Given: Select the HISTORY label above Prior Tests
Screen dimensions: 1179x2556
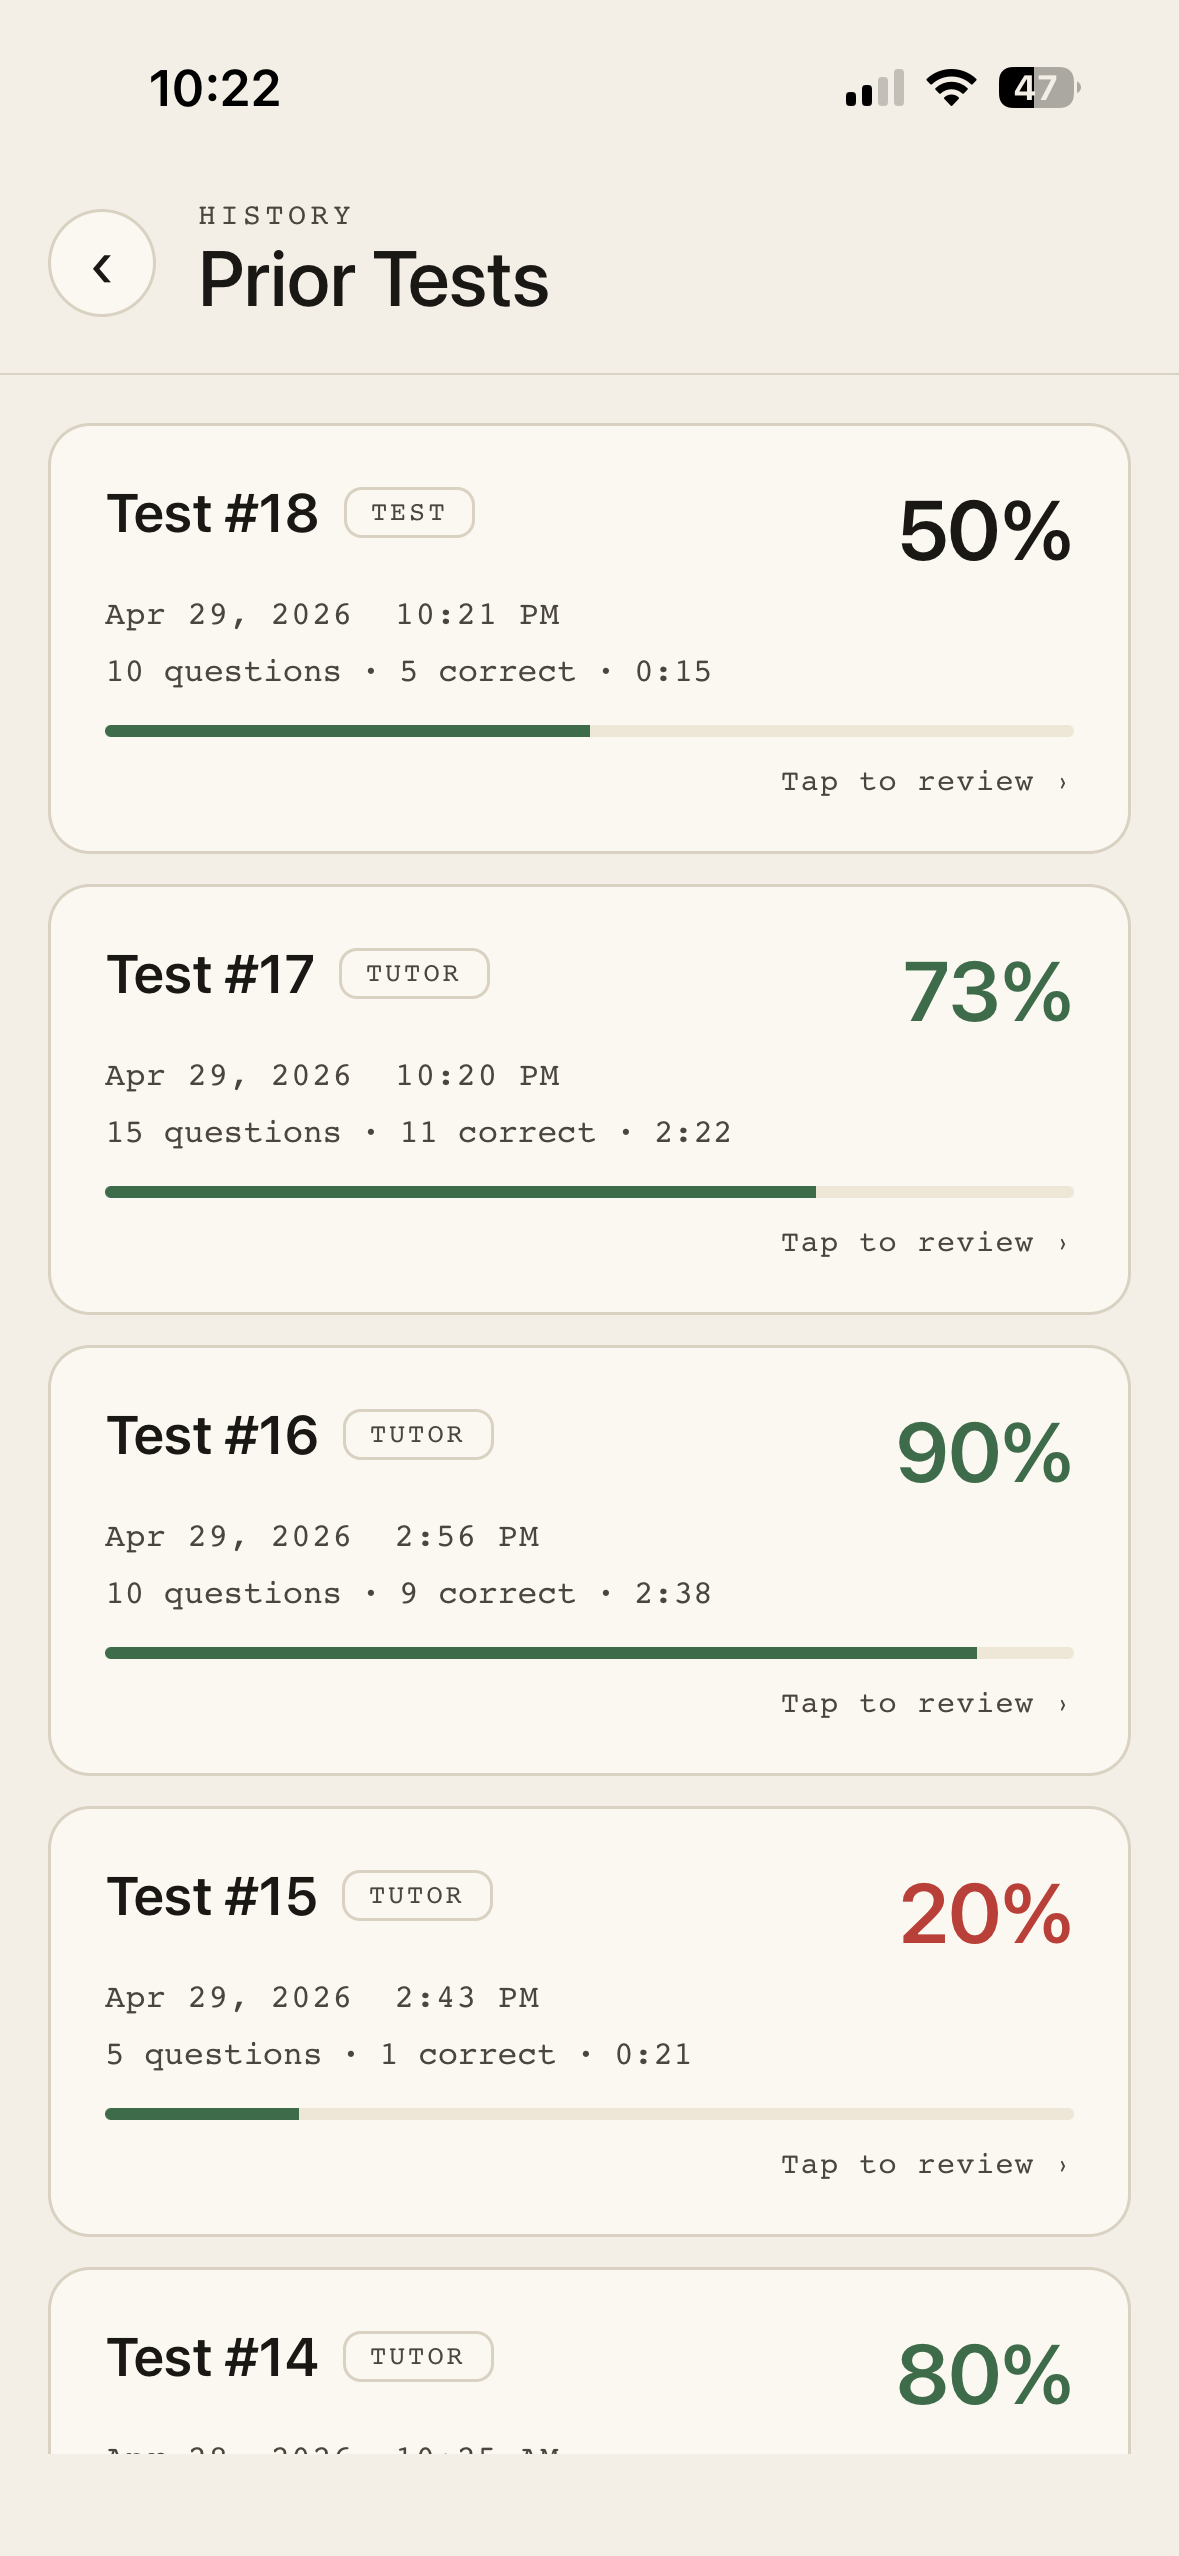Looking at the screenshot, I should 273,214.
